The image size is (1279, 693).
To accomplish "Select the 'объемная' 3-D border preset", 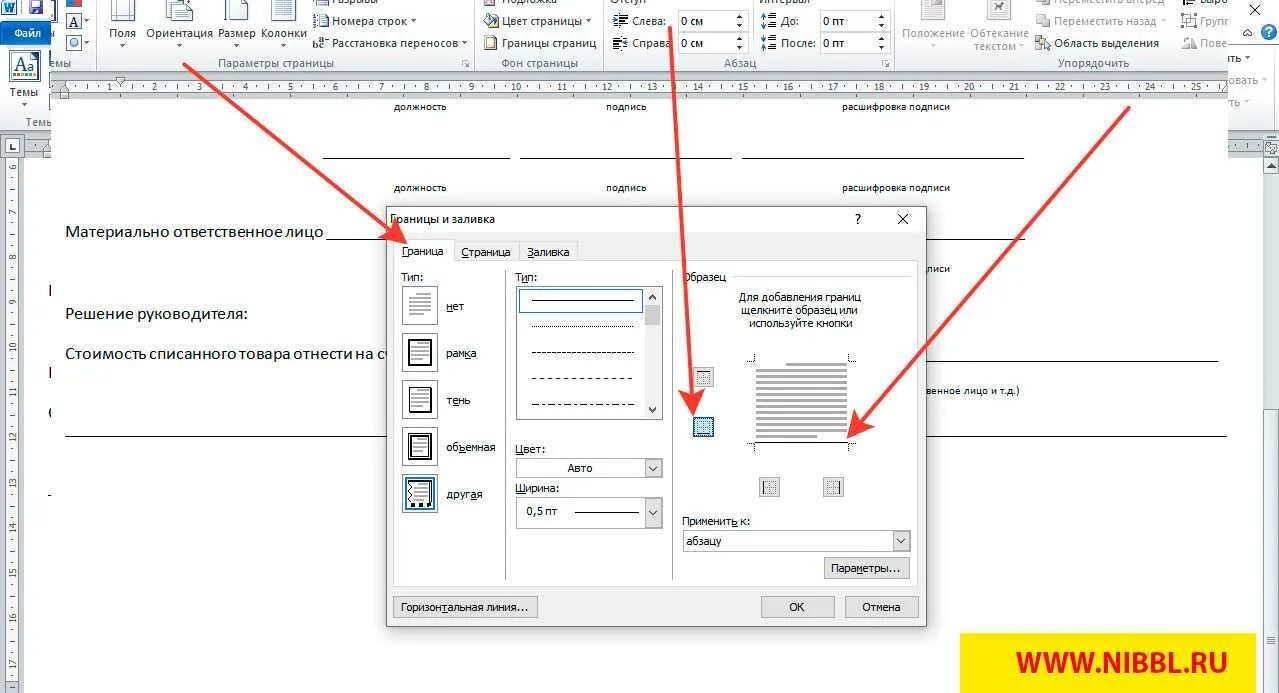I will 420,446.
